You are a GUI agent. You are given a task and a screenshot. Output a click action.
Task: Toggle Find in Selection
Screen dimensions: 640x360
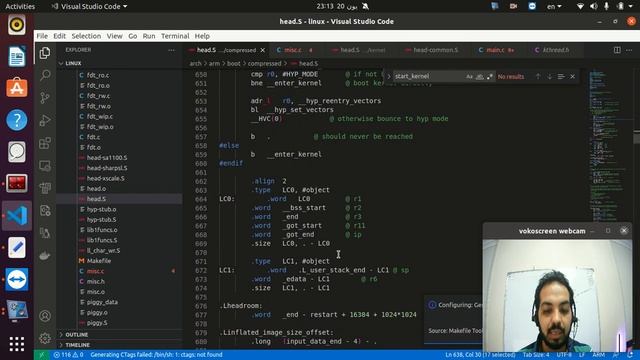point(561,76)
